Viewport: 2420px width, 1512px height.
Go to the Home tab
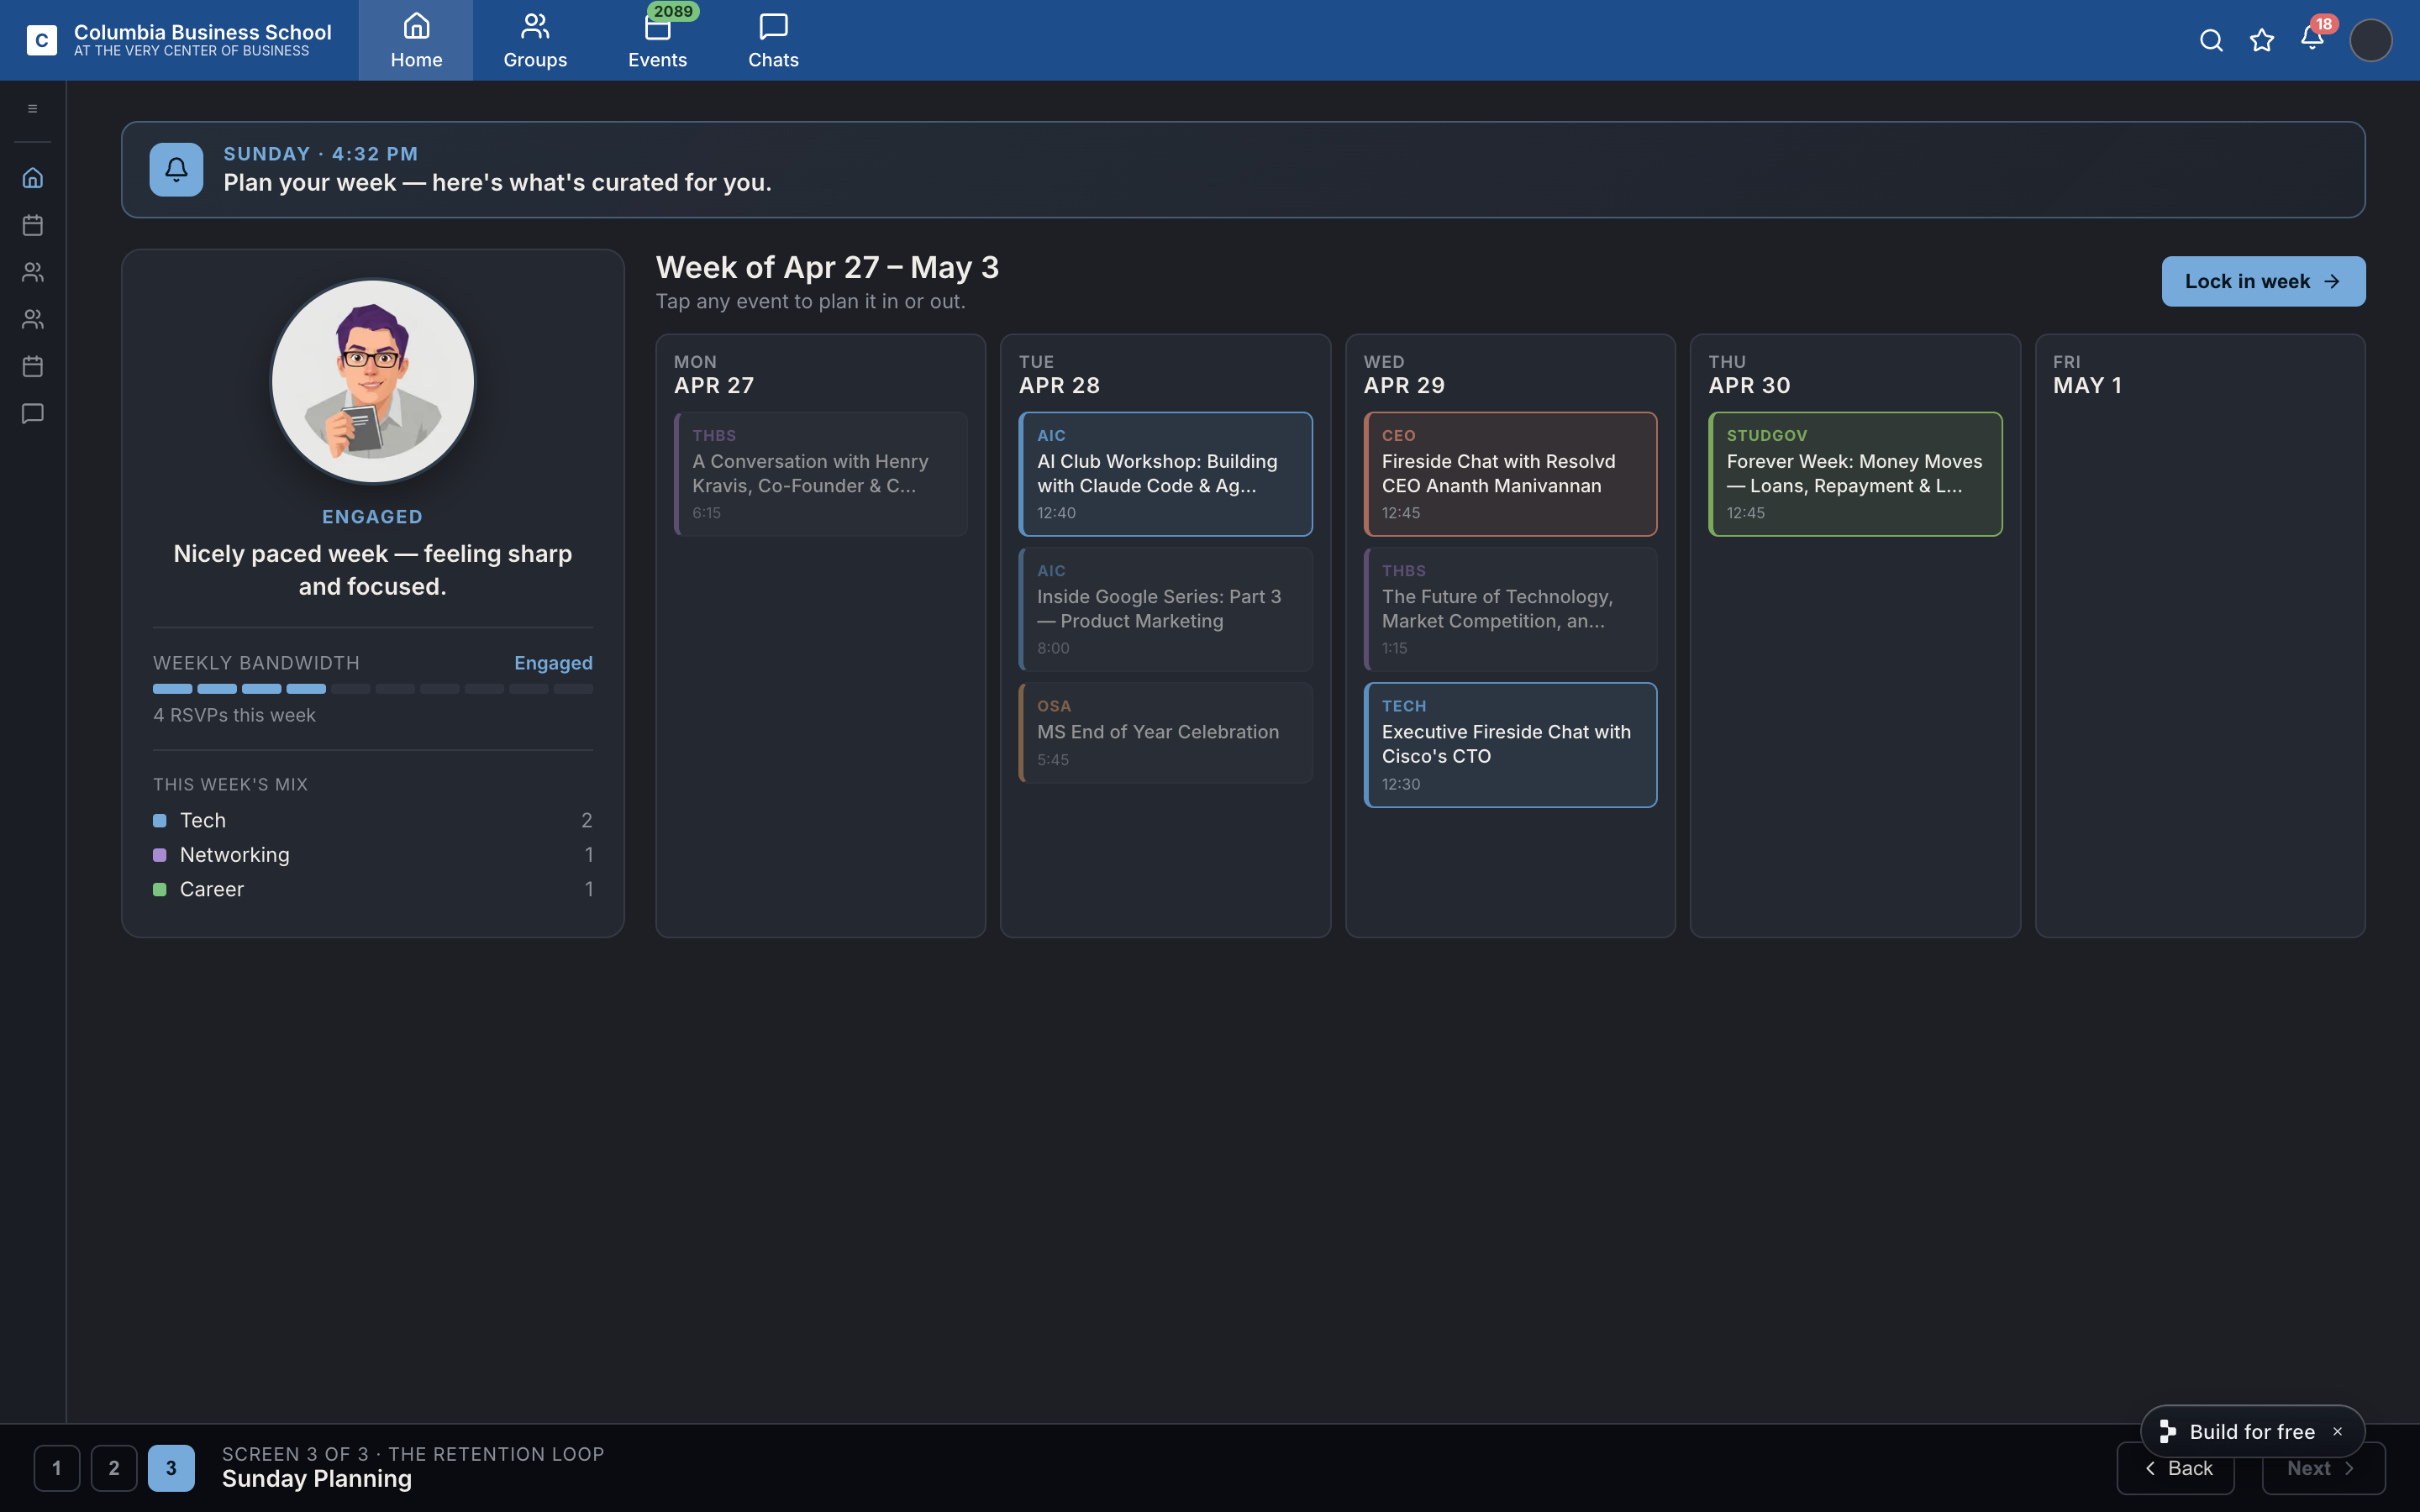pyautogui.click(x=416, y=40)
